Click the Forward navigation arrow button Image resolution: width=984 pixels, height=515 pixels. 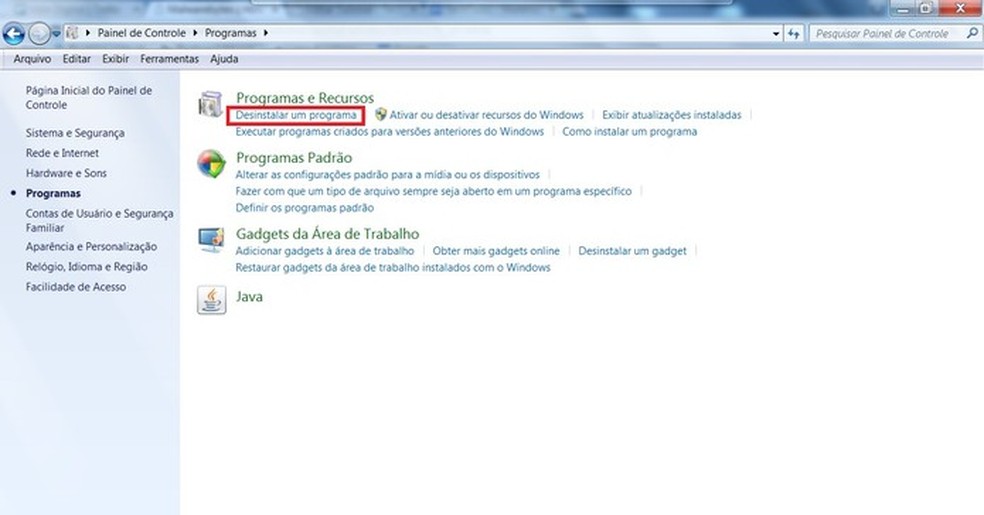pos(39,34)
